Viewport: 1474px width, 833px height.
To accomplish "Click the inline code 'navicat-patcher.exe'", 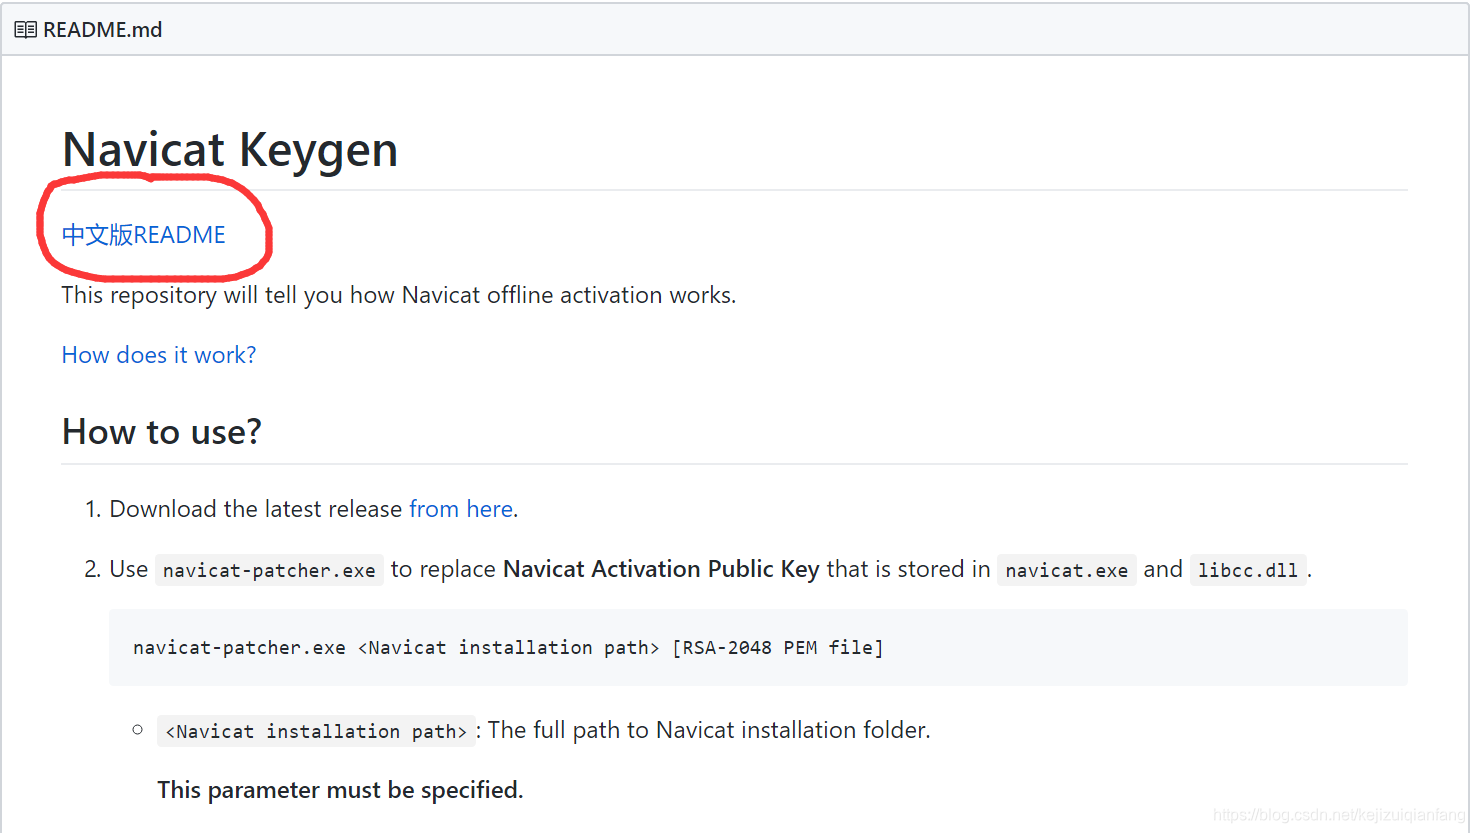I will (270, 570).
